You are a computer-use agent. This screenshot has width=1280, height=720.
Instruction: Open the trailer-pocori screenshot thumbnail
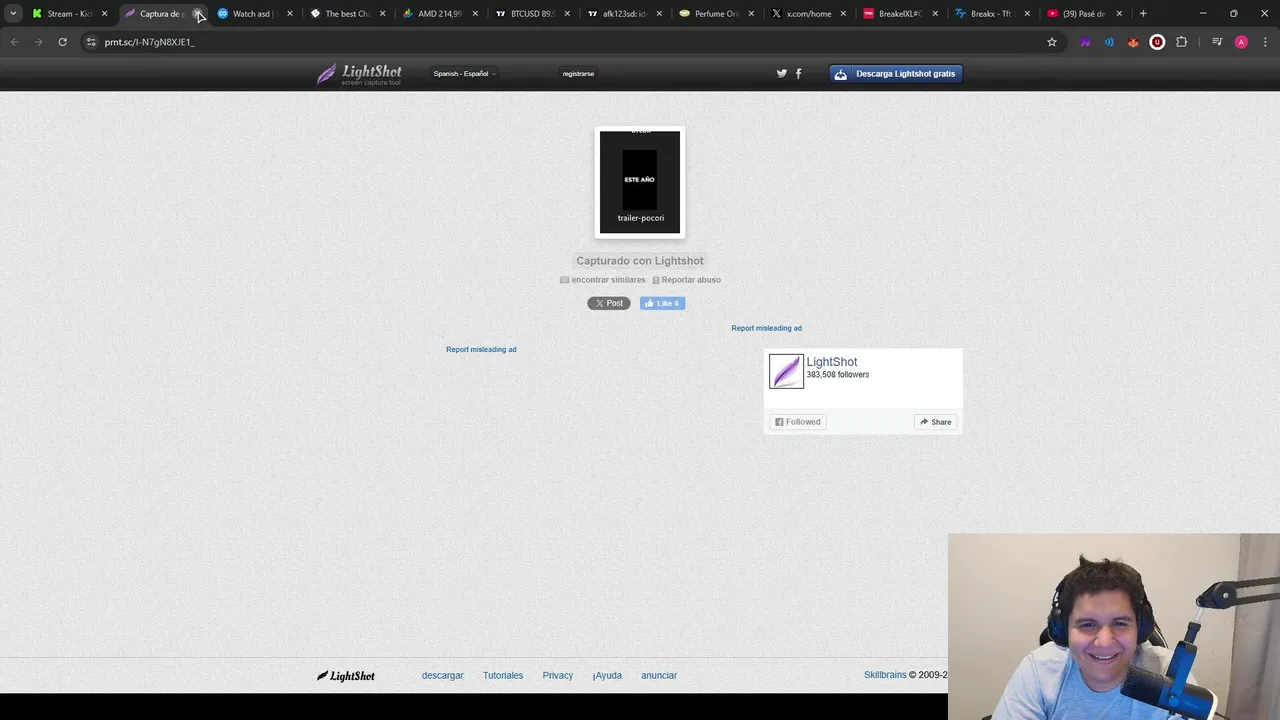(x=640, y=182)
